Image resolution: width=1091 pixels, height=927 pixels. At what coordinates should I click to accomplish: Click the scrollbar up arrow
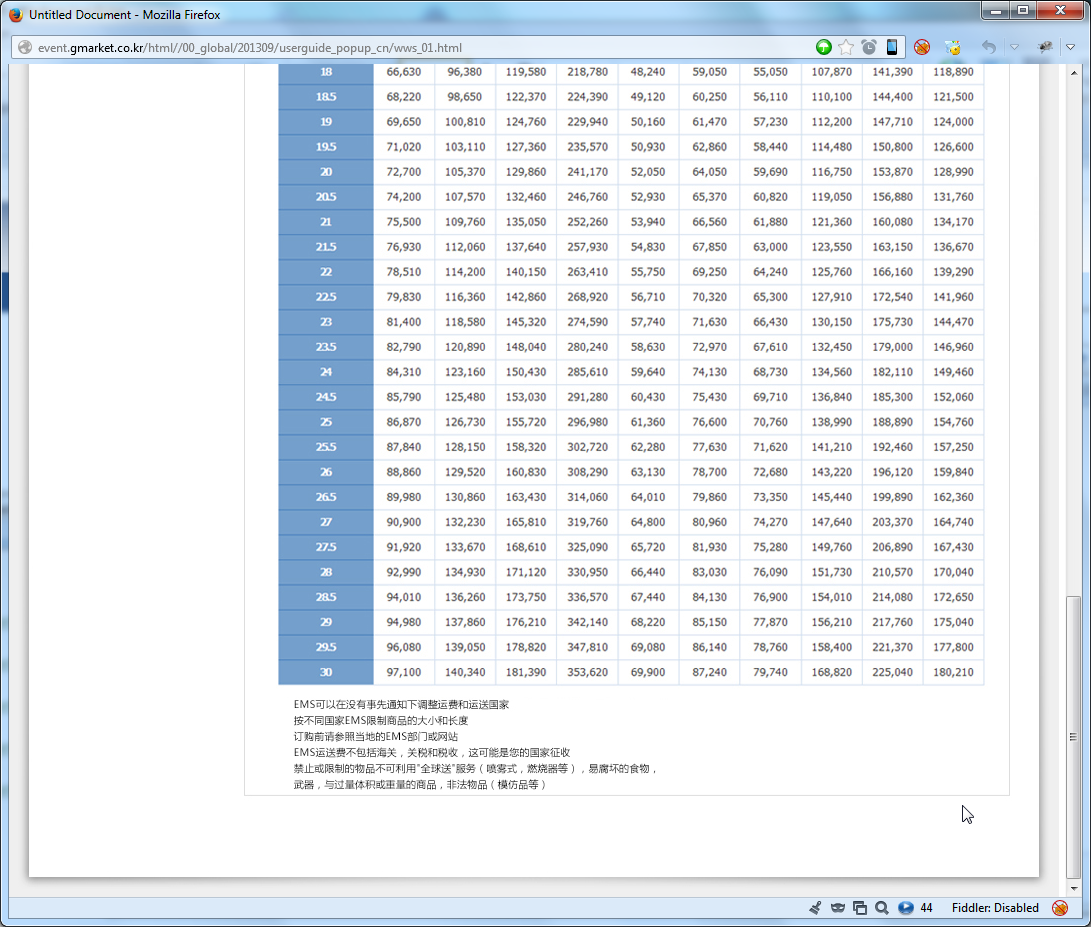point(1074,72)
